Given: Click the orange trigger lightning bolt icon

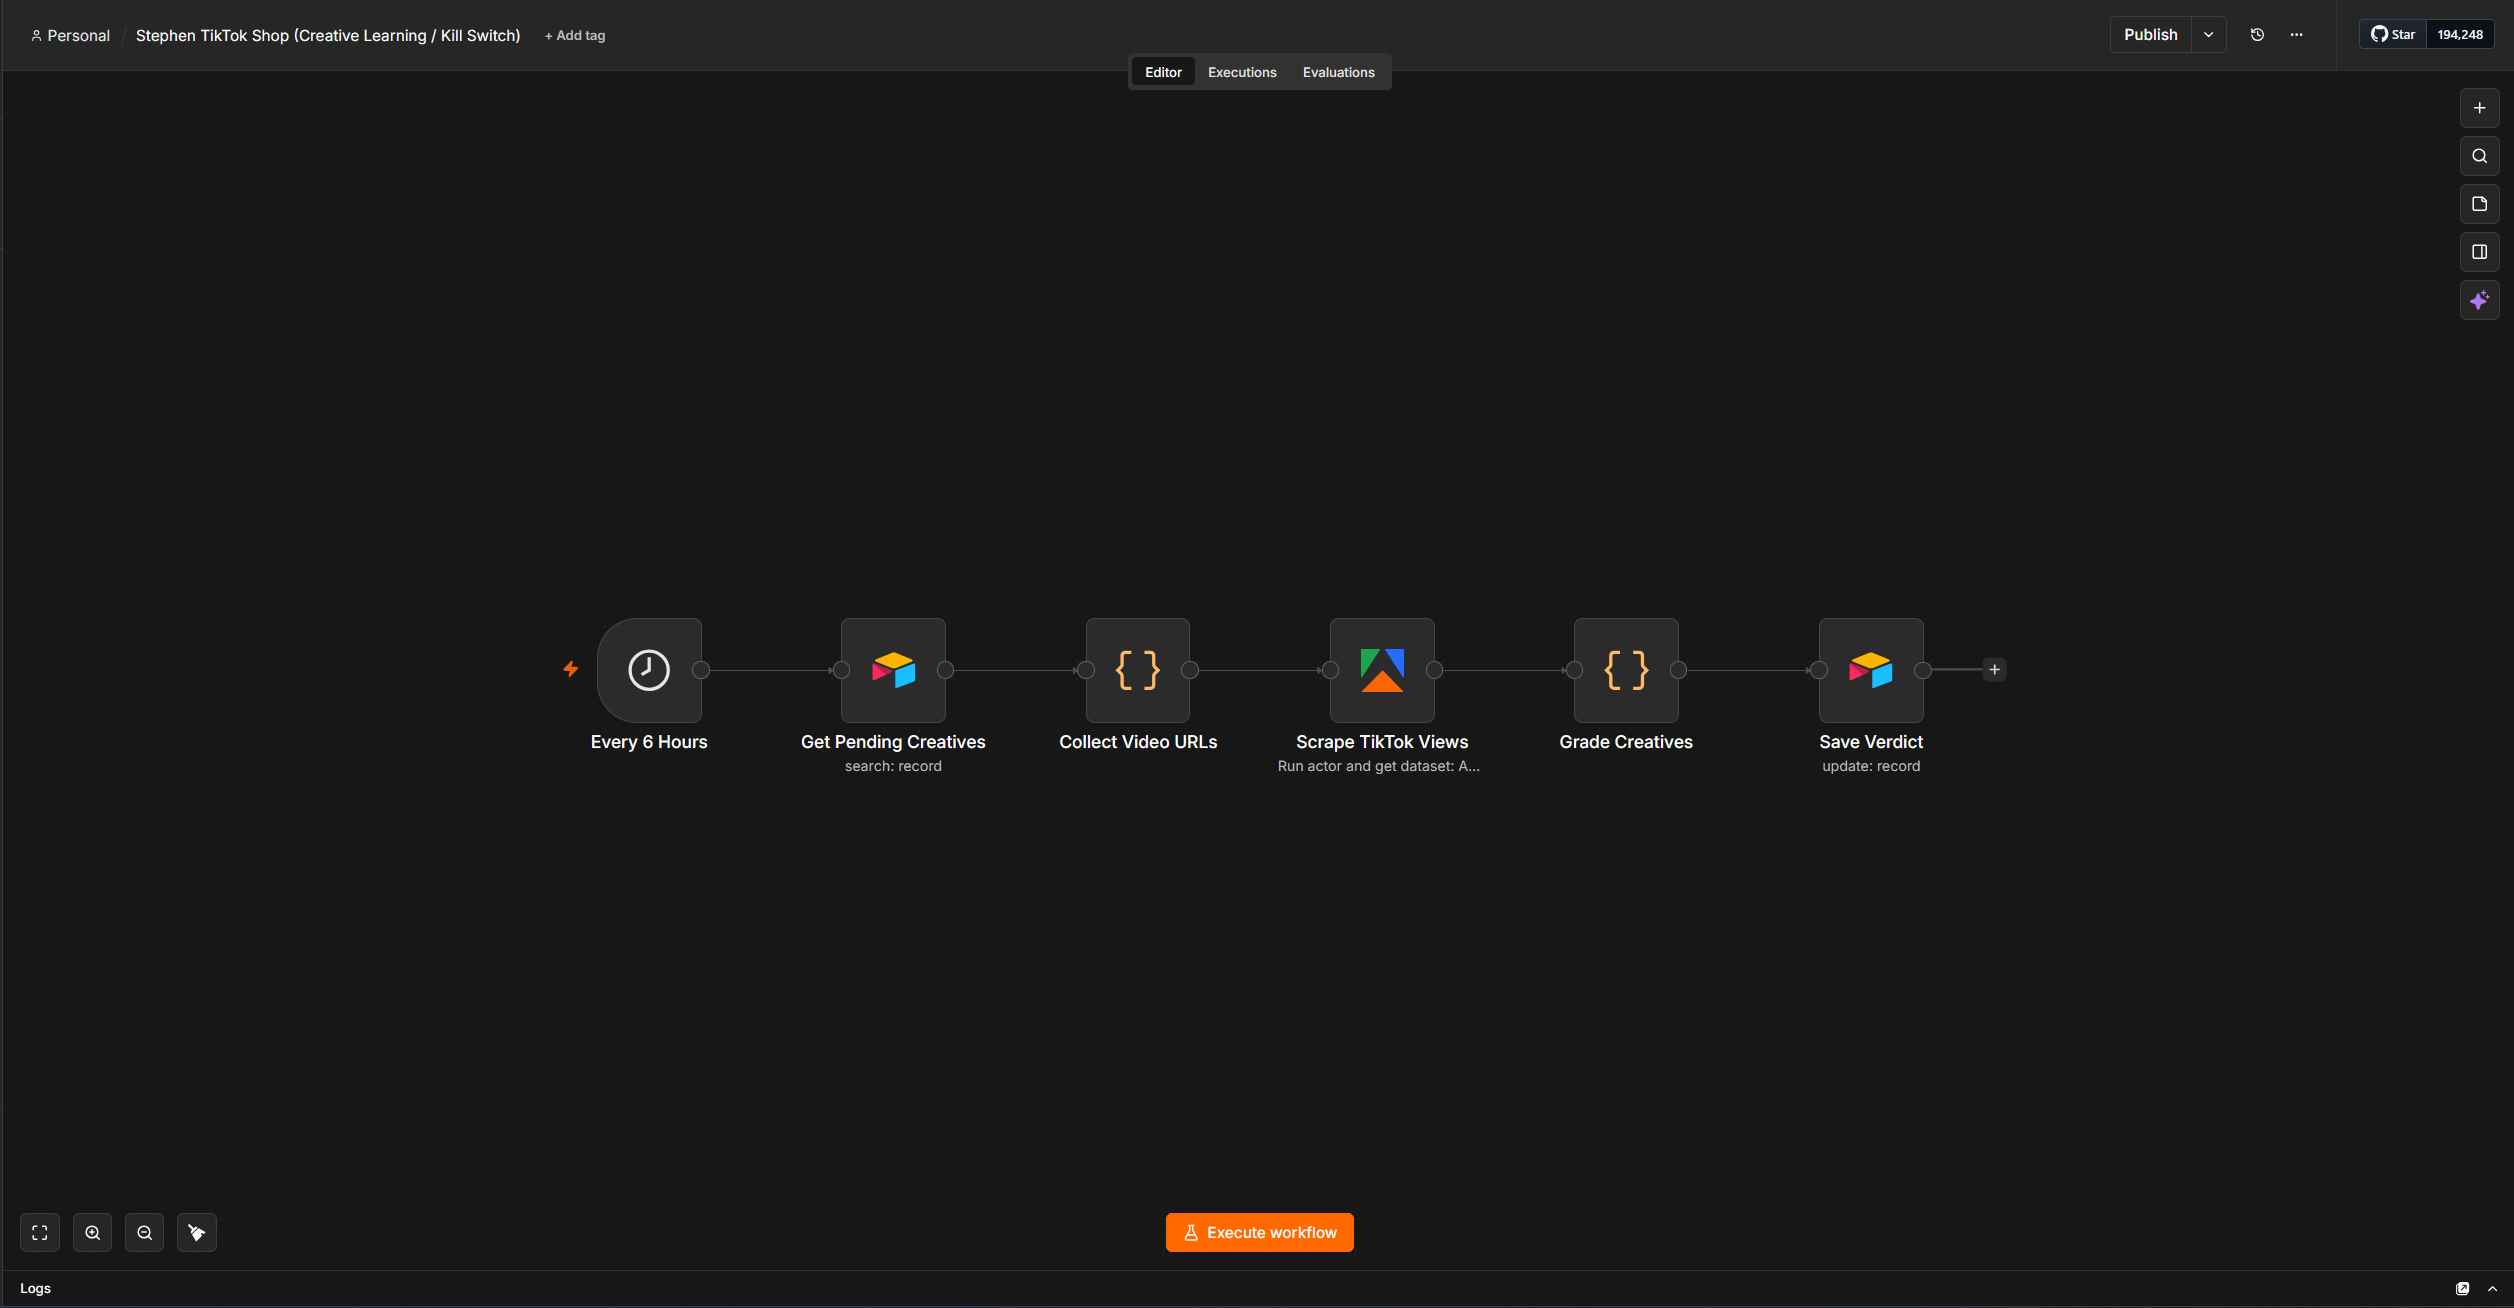Looking at the screenshot, I should tap(570, 669).
